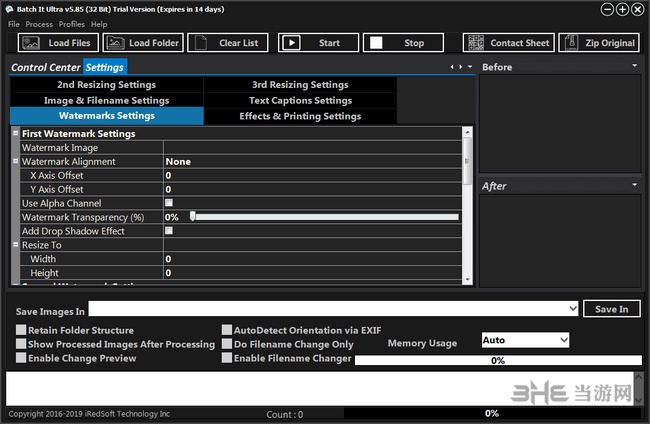
Task: Open the Before panel dropdown arrow
Action: tap(635, 65)
